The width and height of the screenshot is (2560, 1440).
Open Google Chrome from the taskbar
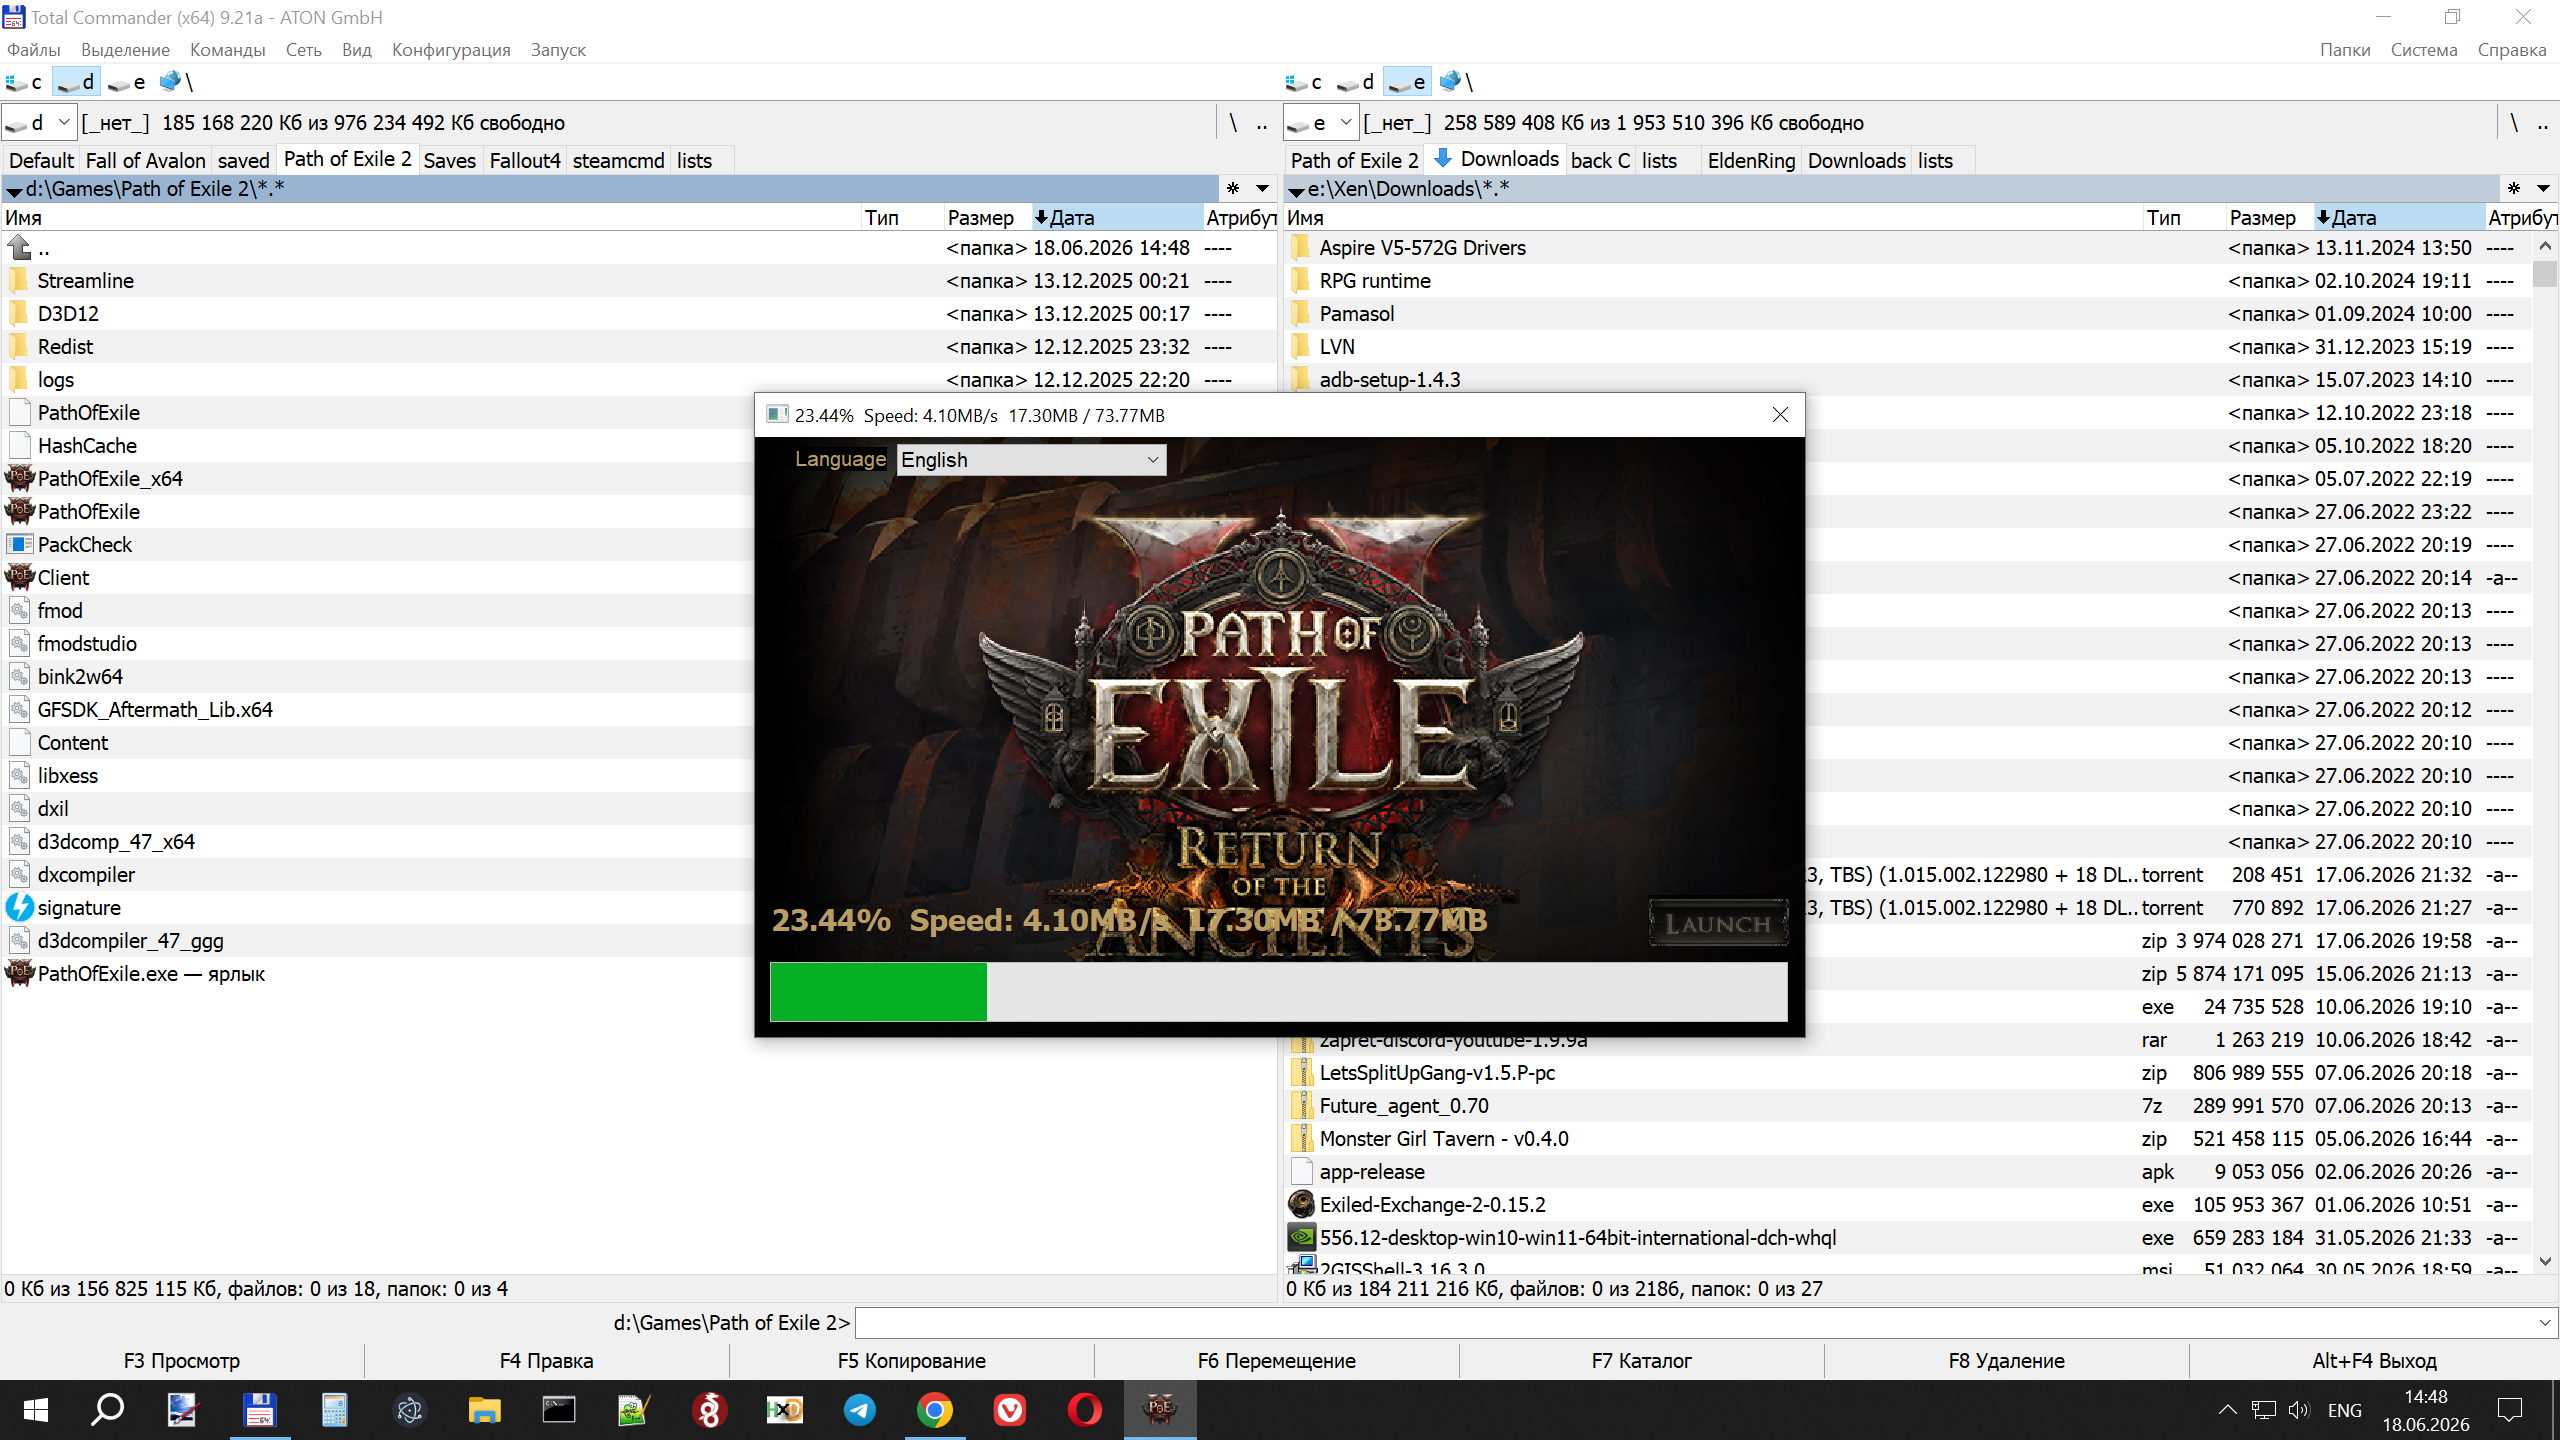(x=935, y=1410)
